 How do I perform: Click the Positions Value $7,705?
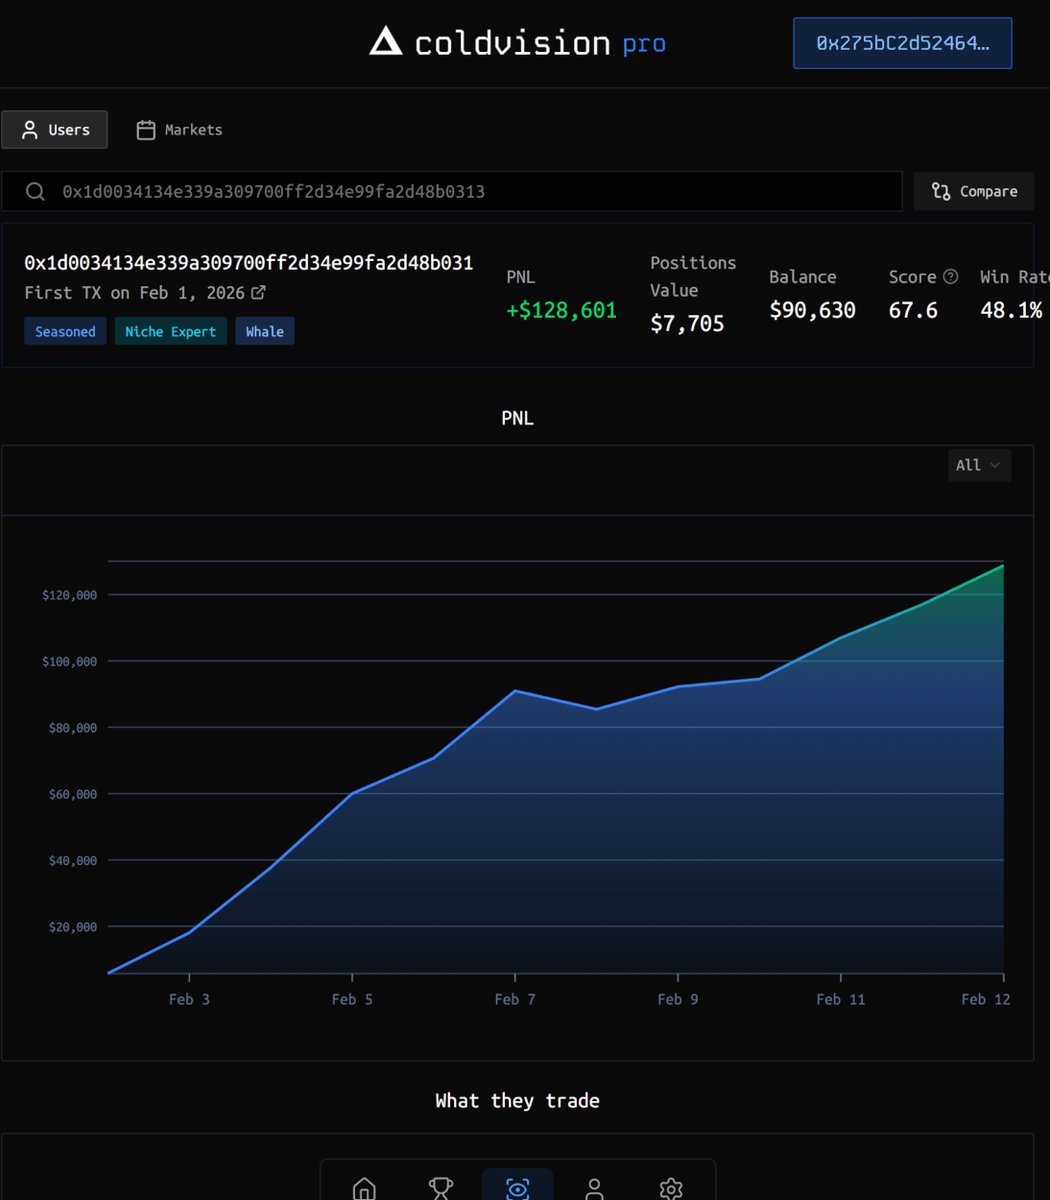coord(687,323)
